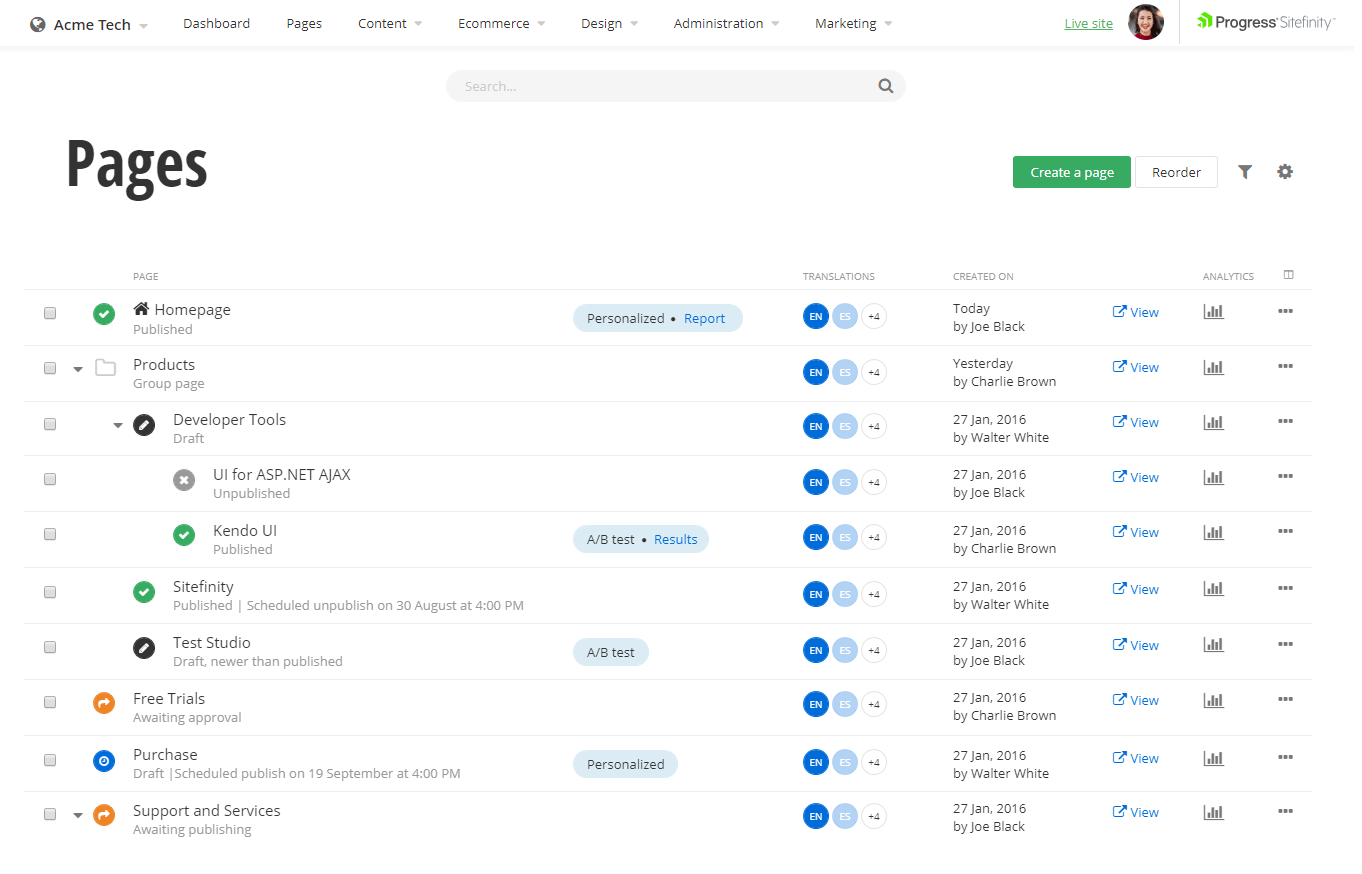
Task: Open the Test Studio page title
Action: (212, 642)
